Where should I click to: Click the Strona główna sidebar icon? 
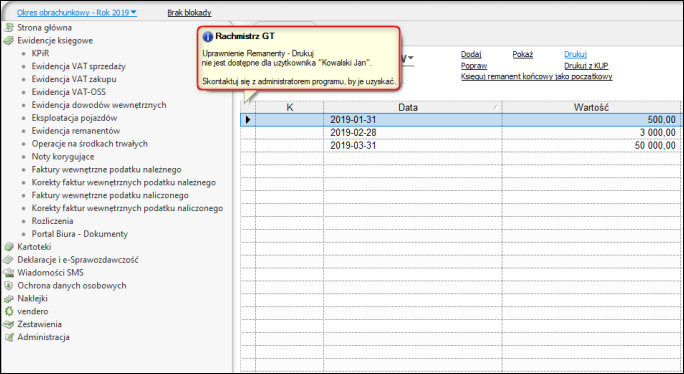point(9,27)
